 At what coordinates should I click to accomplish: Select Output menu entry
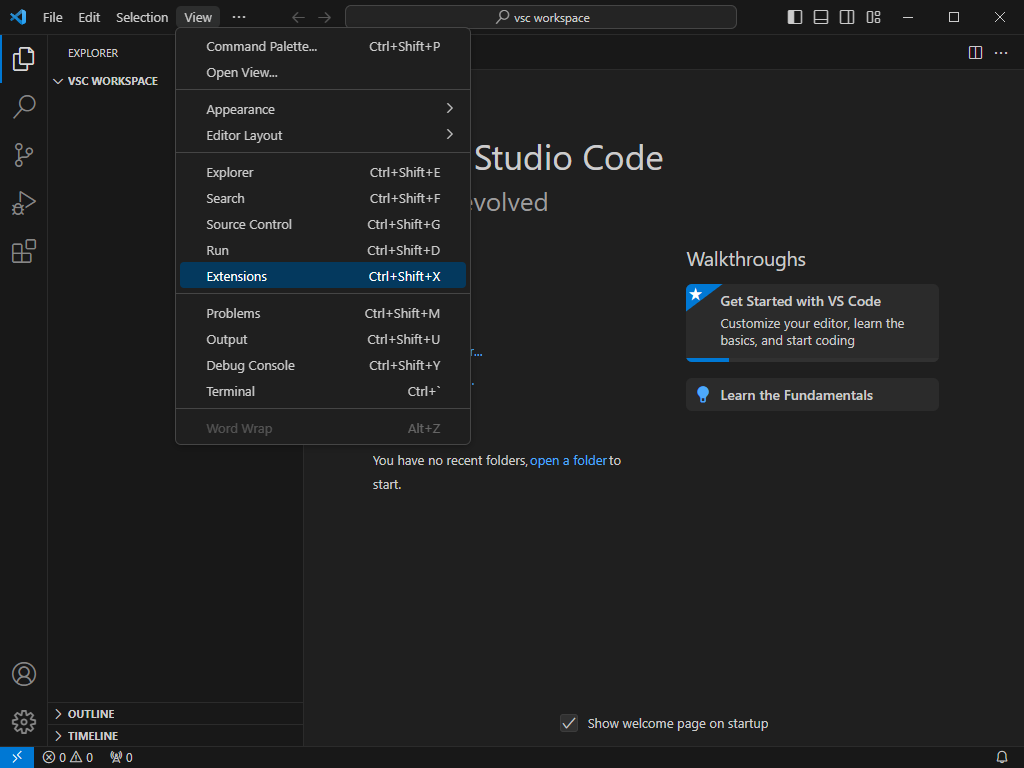pyautogui.click(x=323, y=340)
